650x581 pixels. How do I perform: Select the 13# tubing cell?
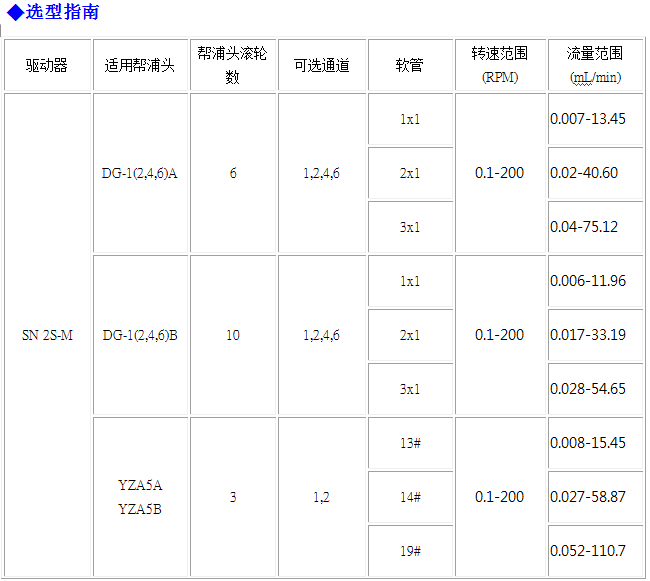(410, 443)
